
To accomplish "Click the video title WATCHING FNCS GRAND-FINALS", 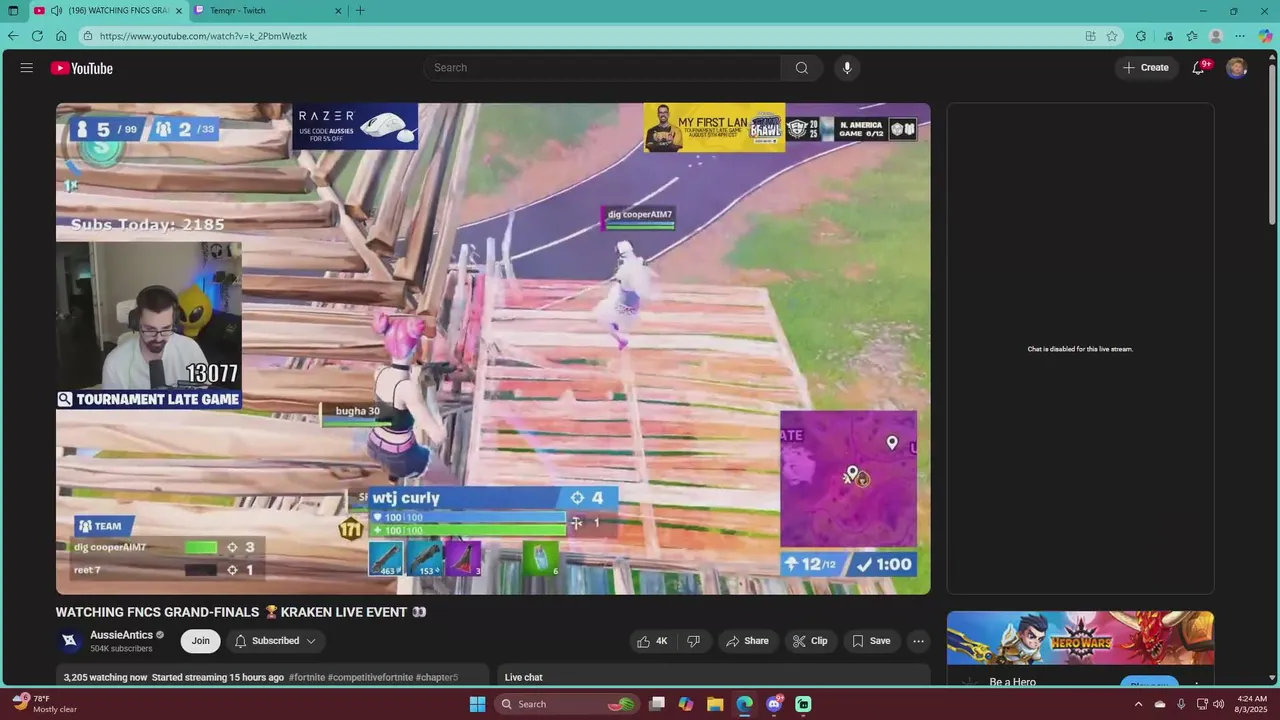I will 241,612.
